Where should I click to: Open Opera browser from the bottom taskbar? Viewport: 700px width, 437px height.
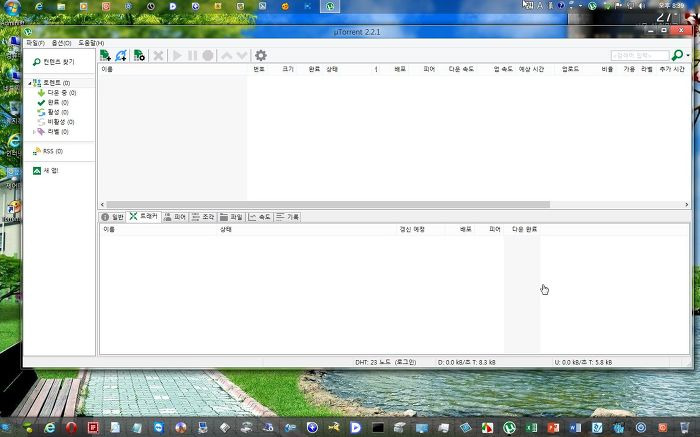pyautogui.click(x=71, y=428)
